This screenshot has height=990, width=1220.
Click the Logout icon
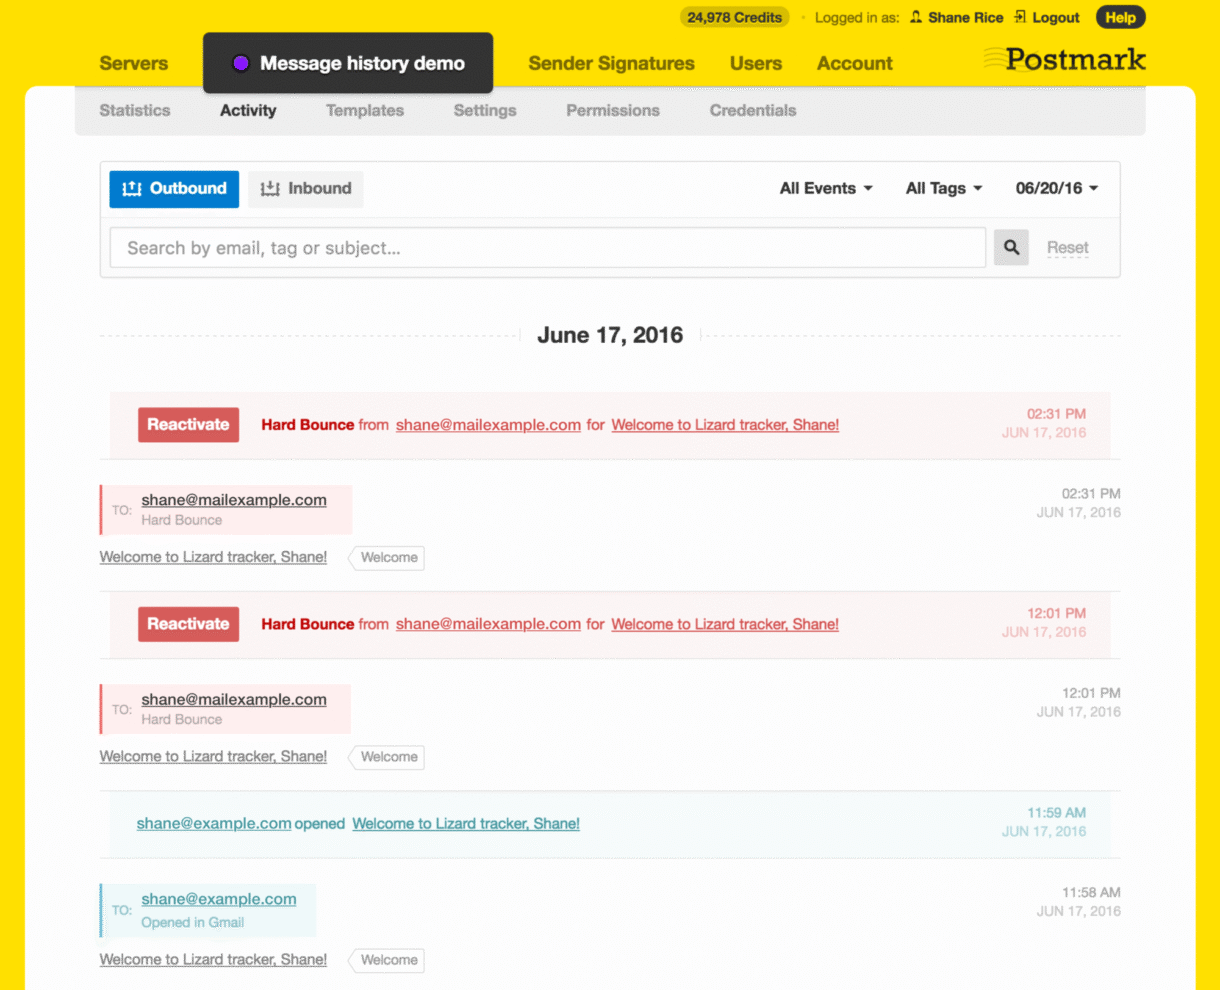pyautogui.click(x=1018, y=17)
